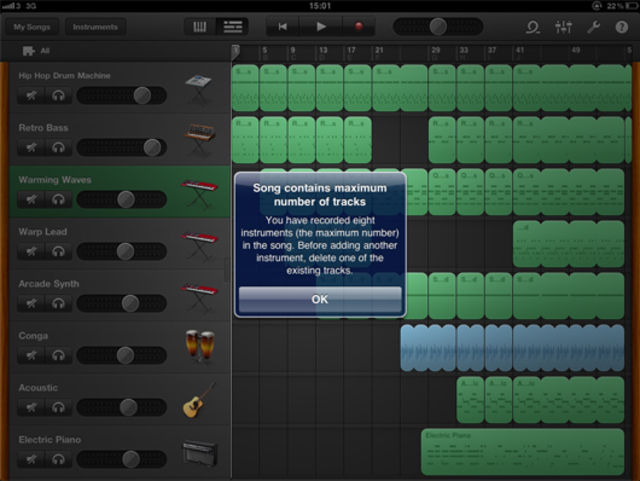Go to beginning of song
The height and width of the screenshot is (481, 640).
(282, 27)
